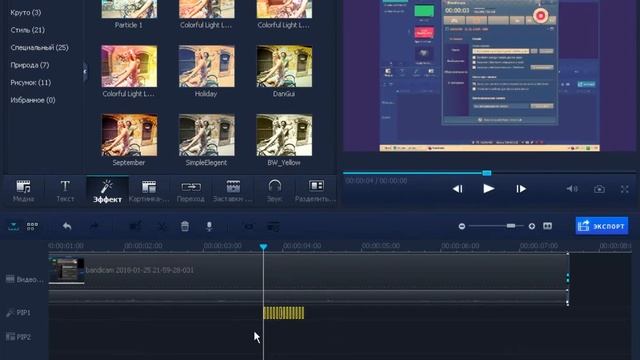640x360 pixels.
Task: Split clip with scissors icon
Action: click(162, 226)
